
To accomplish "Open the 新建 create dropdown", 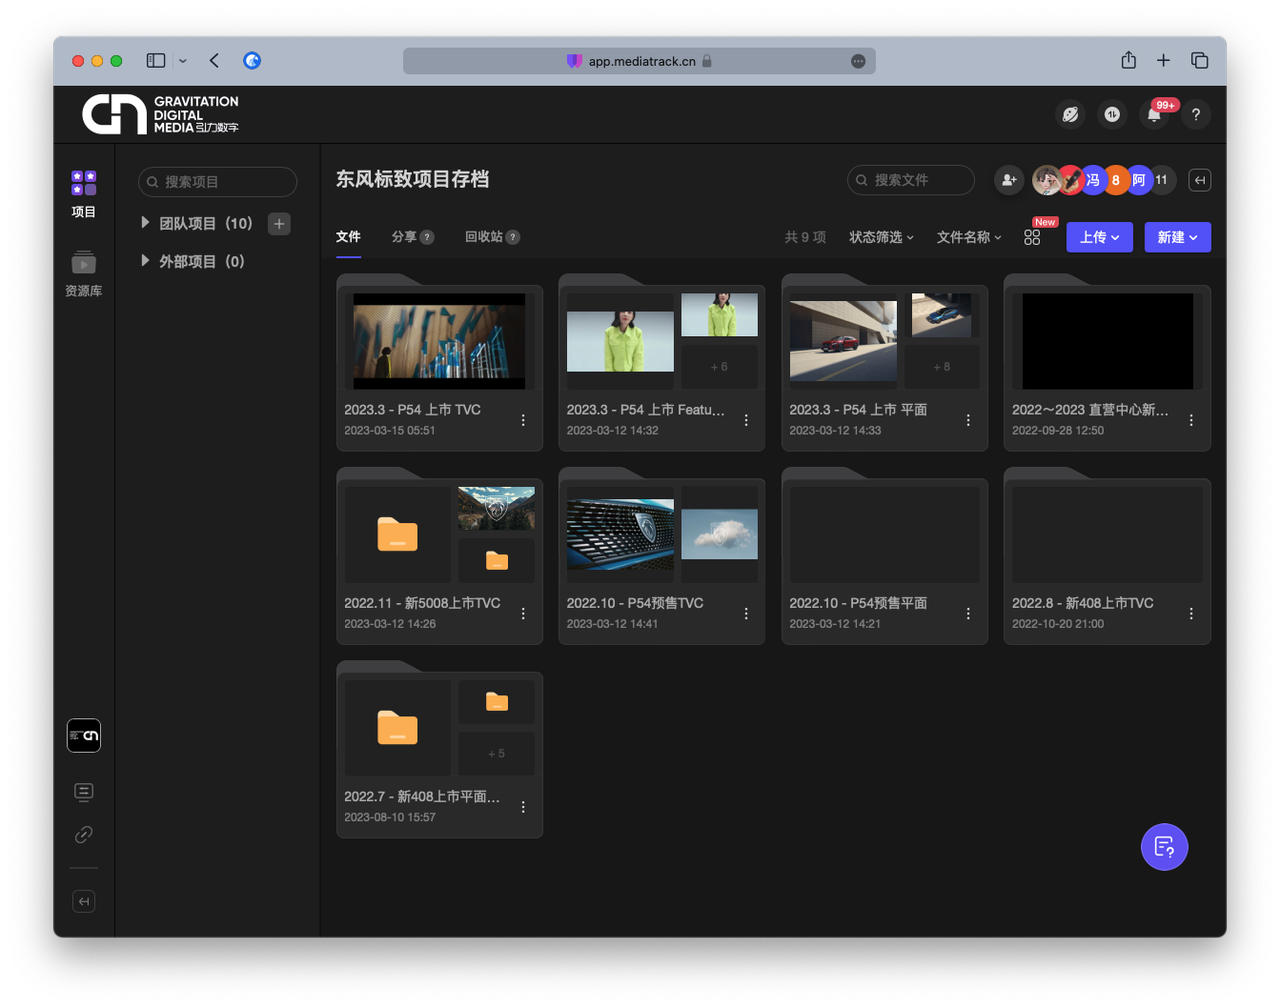I will click(x=1177, y=237).
